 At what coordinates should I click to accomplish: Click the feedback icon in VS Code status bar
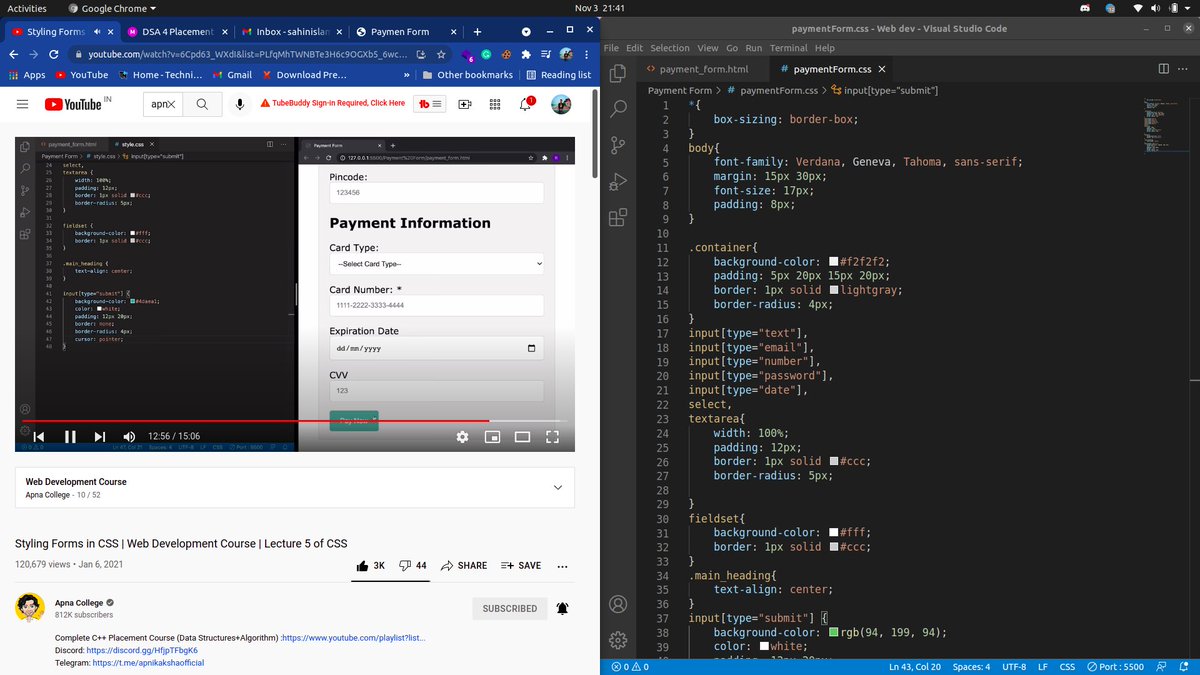[x=1161, y=667]
